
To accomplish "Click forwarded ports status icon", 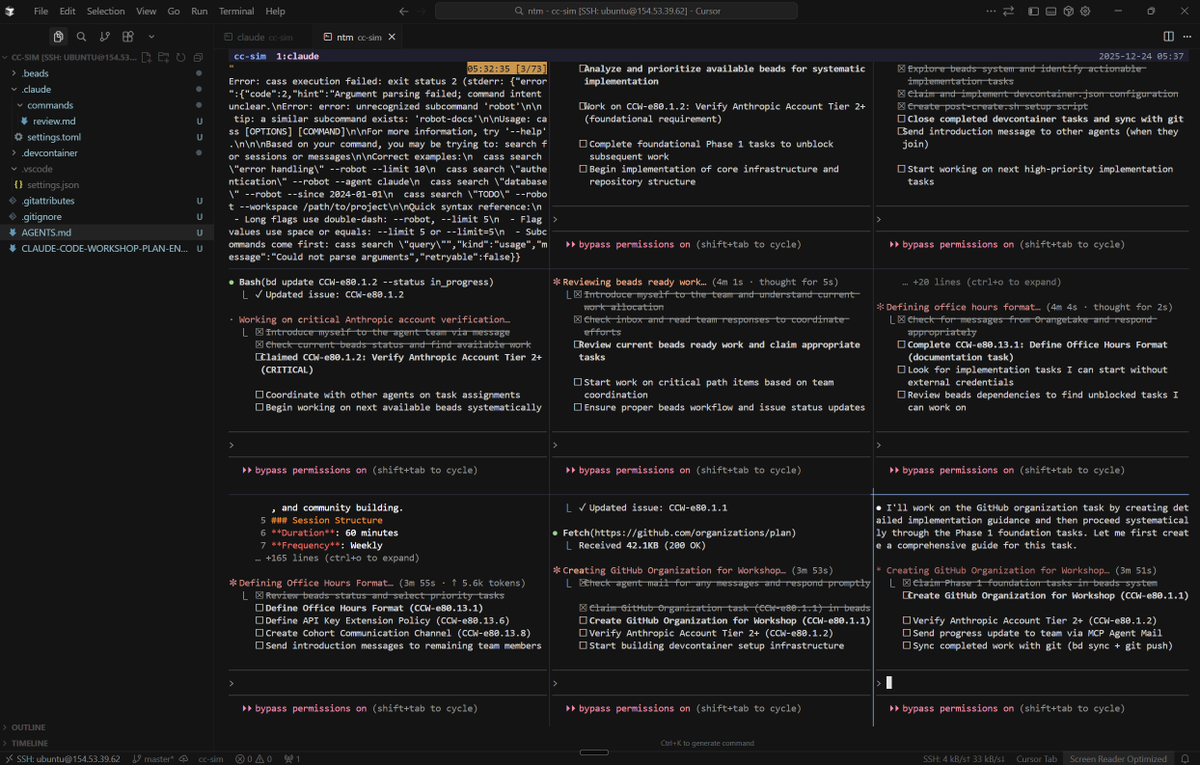I will [292, 758].
